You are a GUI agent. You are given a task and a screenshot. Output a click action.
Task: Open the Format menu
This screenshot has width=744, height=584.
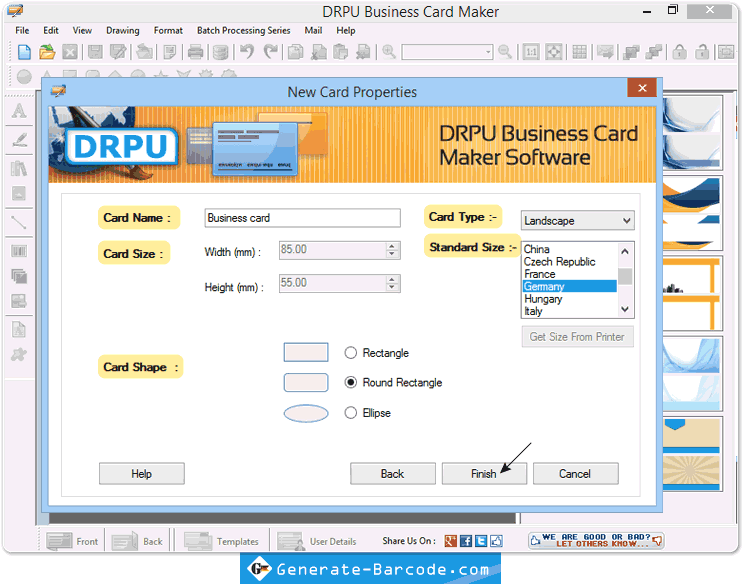point(168,30)
